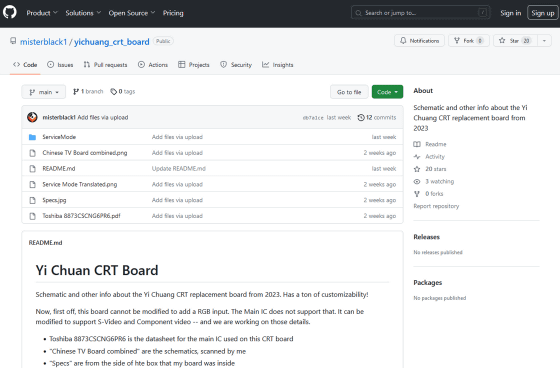Viewport: 560px width, 368px height.
Task: Open Service Mode Translated.png file
Action: tap(80, 184)
